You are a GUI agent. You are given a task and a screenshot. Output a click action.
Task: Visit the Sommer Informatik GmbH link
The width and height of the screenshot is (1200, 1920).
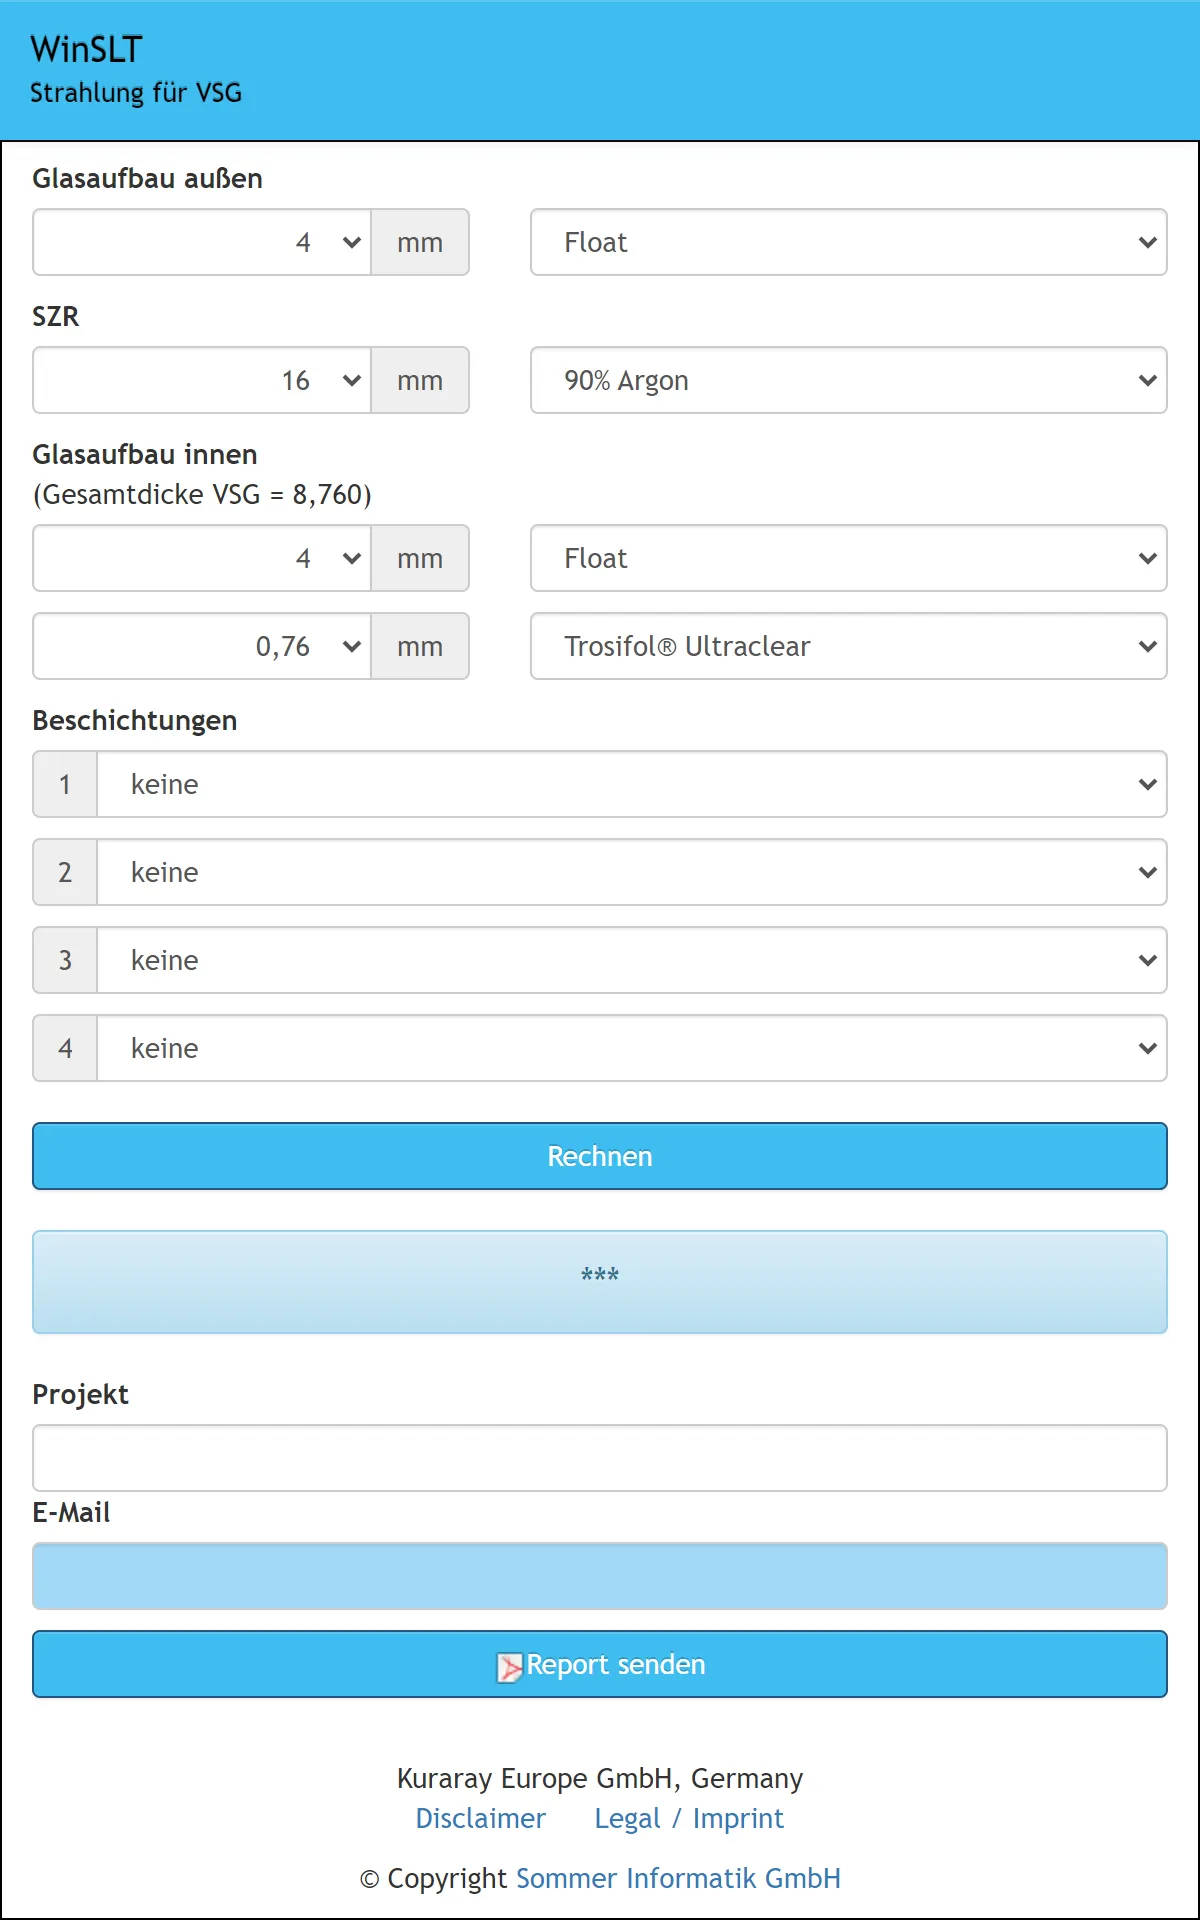click(678, 1878)
